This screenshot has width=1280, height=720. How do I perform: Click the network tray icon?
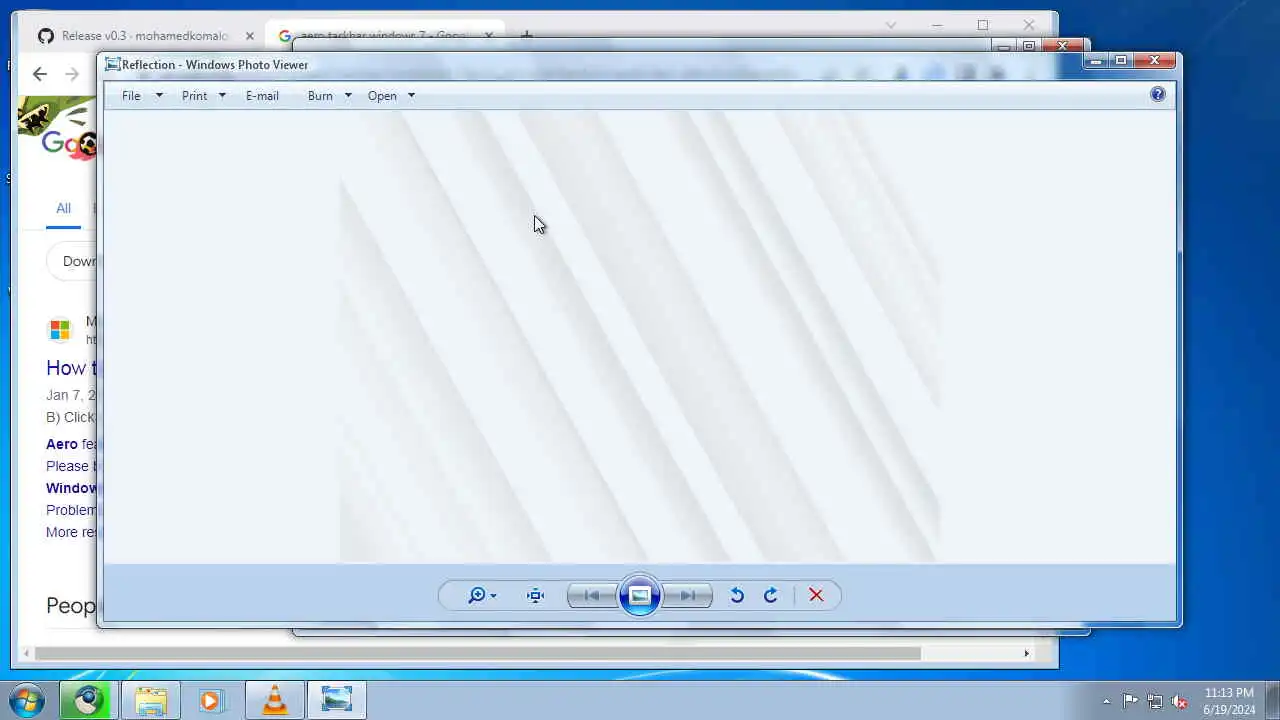(1155, 701)
